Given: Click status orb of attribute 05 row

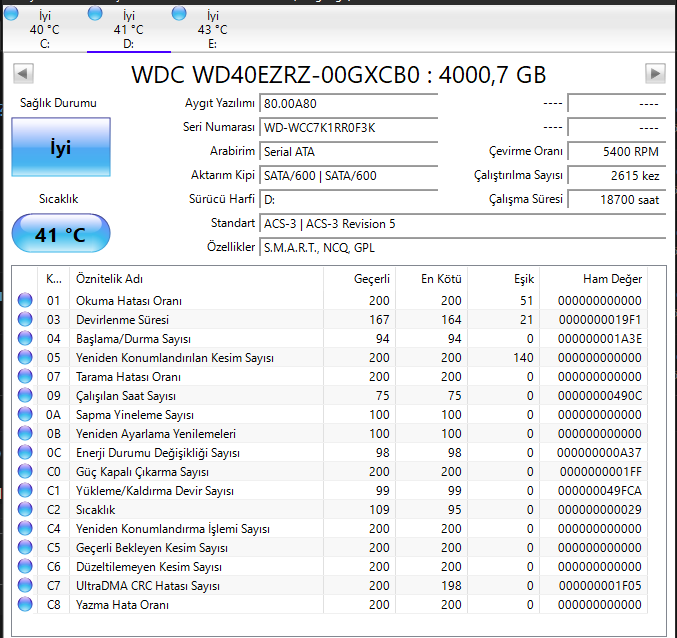Looking at the screenshot, I should click(x=25, y=357).
